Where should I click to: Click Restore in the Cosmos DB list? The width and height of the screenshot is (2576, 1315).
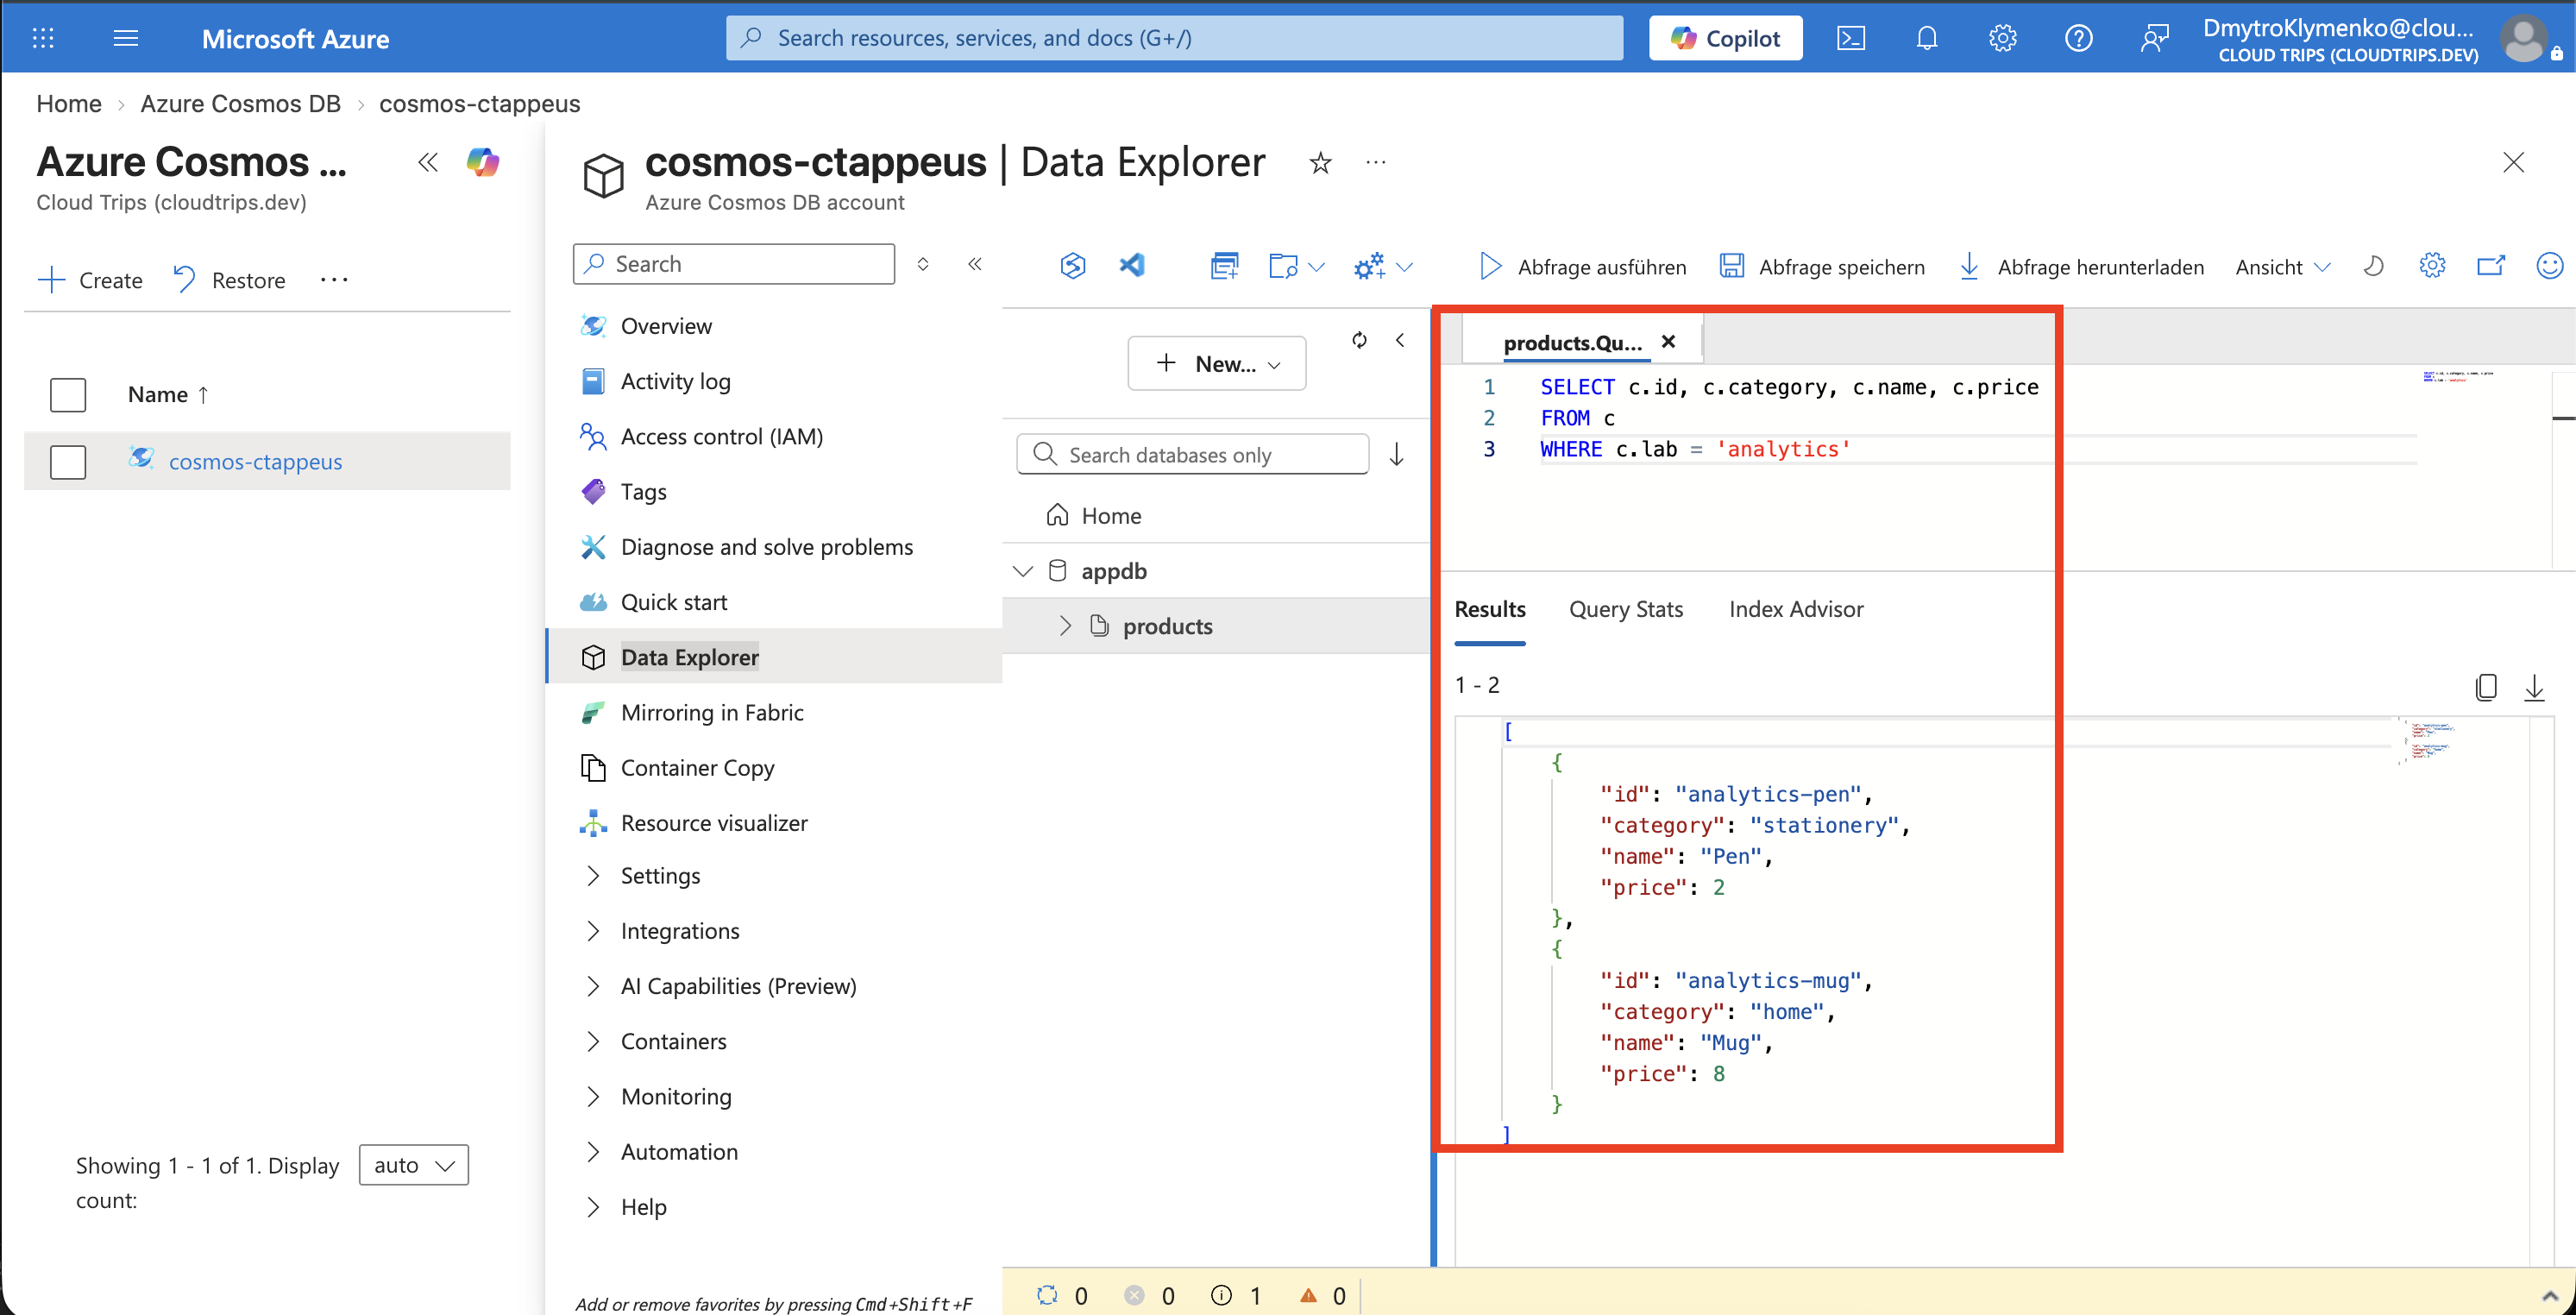(229, 280)
